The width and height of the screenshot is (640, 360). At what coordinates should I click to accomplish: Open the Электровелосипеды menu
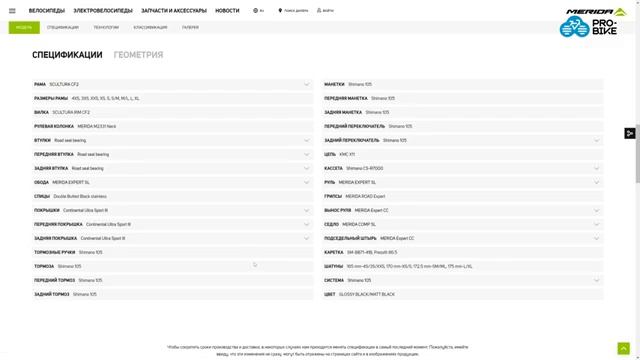103,11
